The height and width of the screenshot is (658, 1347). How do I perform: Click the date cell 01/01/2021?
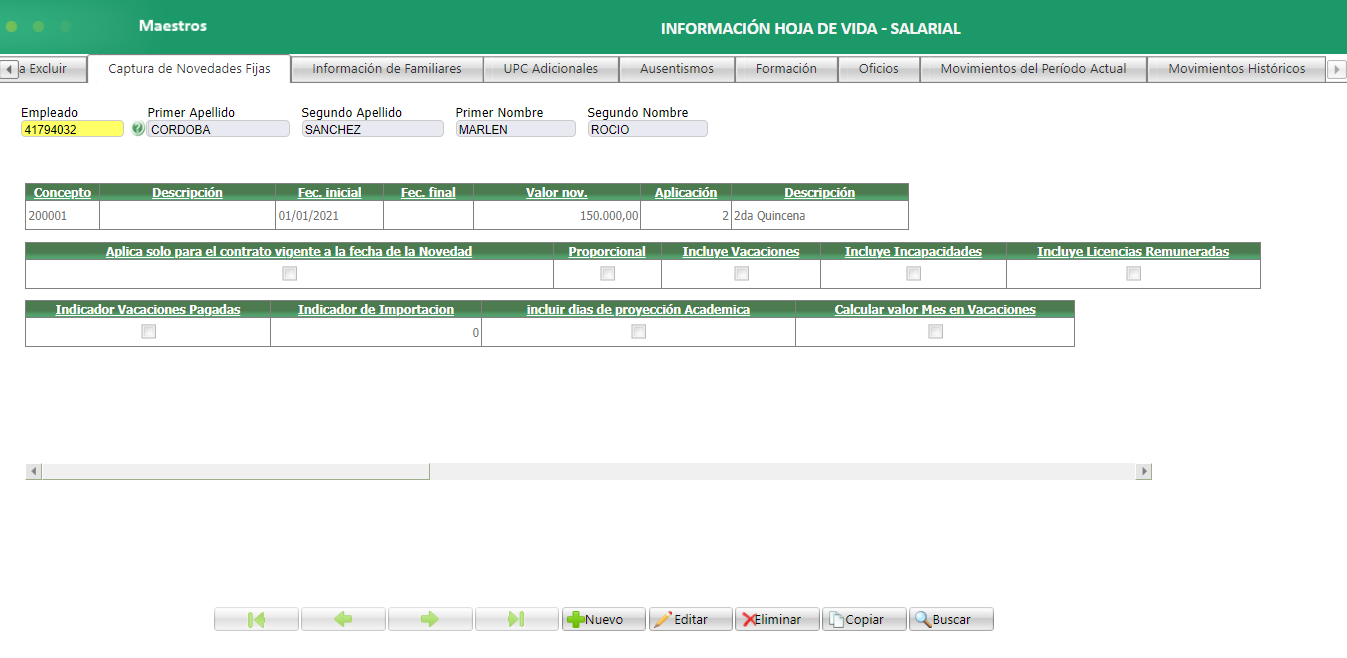coord(329,215)
